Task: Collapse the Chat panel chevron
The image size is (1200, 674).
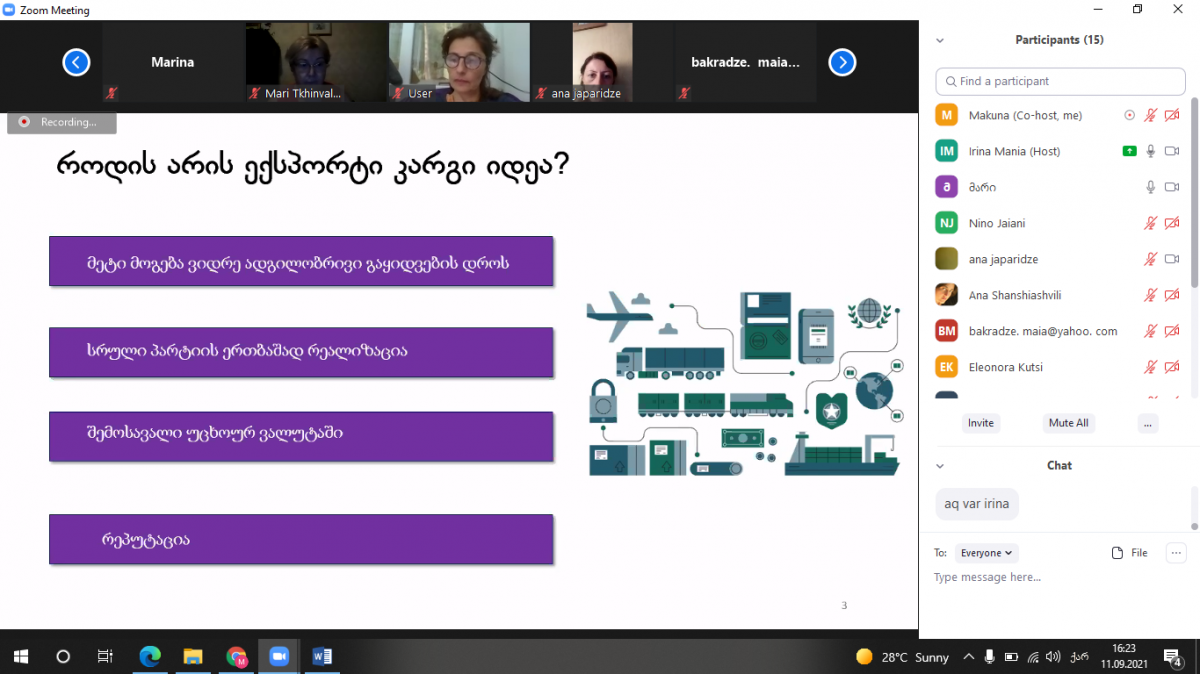Action: tap(940, 466)
